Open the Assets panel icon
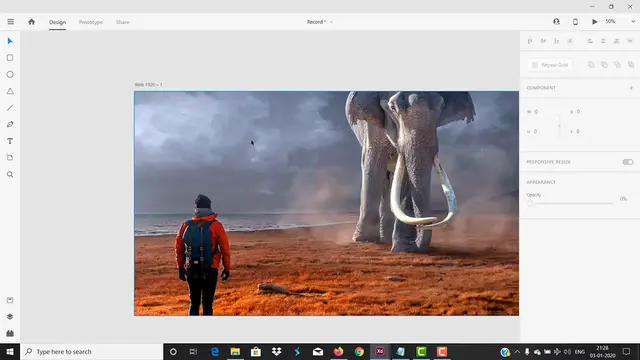This screenshot has width=640, height=360. coord(10,300)
